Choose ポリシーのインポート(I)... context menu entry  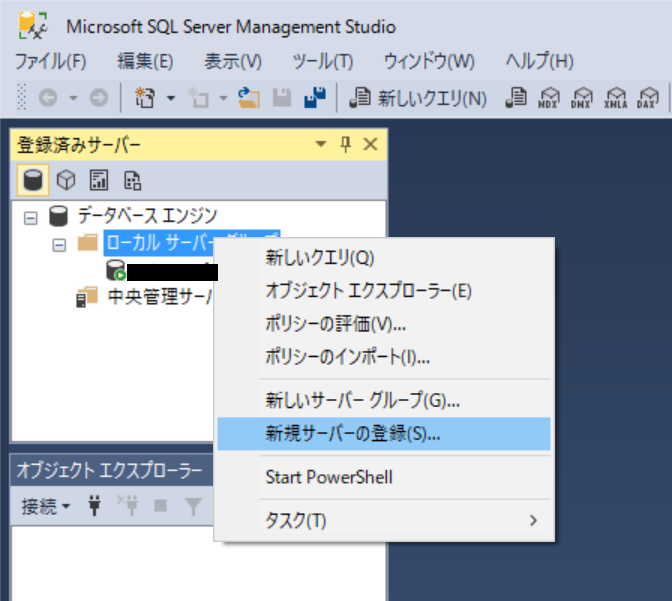pos(384,357)
